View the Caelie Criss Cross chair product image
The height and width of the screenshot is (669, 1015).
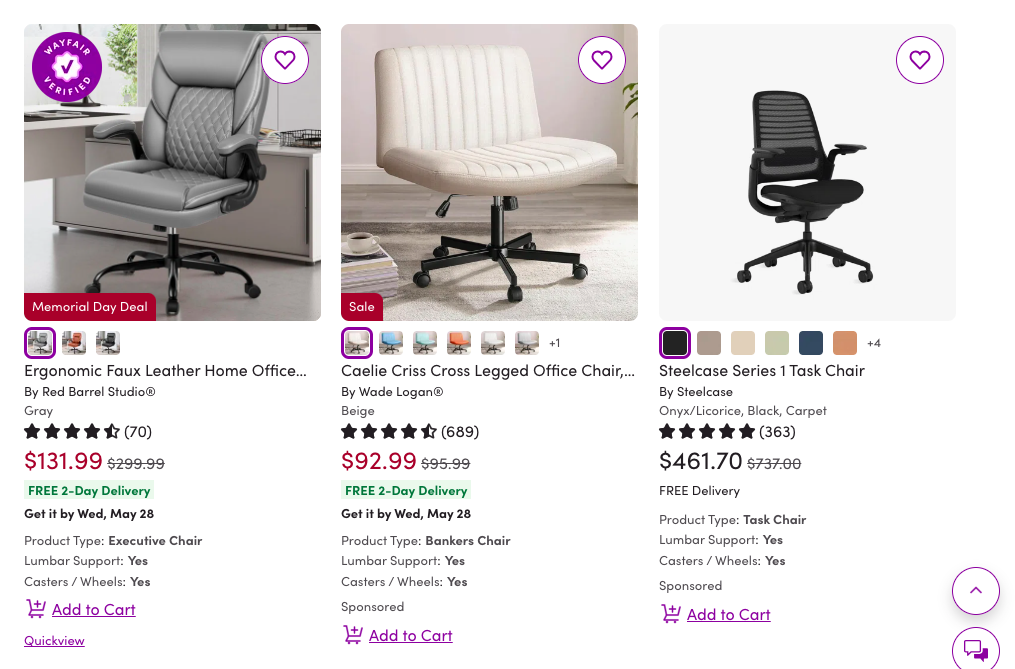[489, 172]
